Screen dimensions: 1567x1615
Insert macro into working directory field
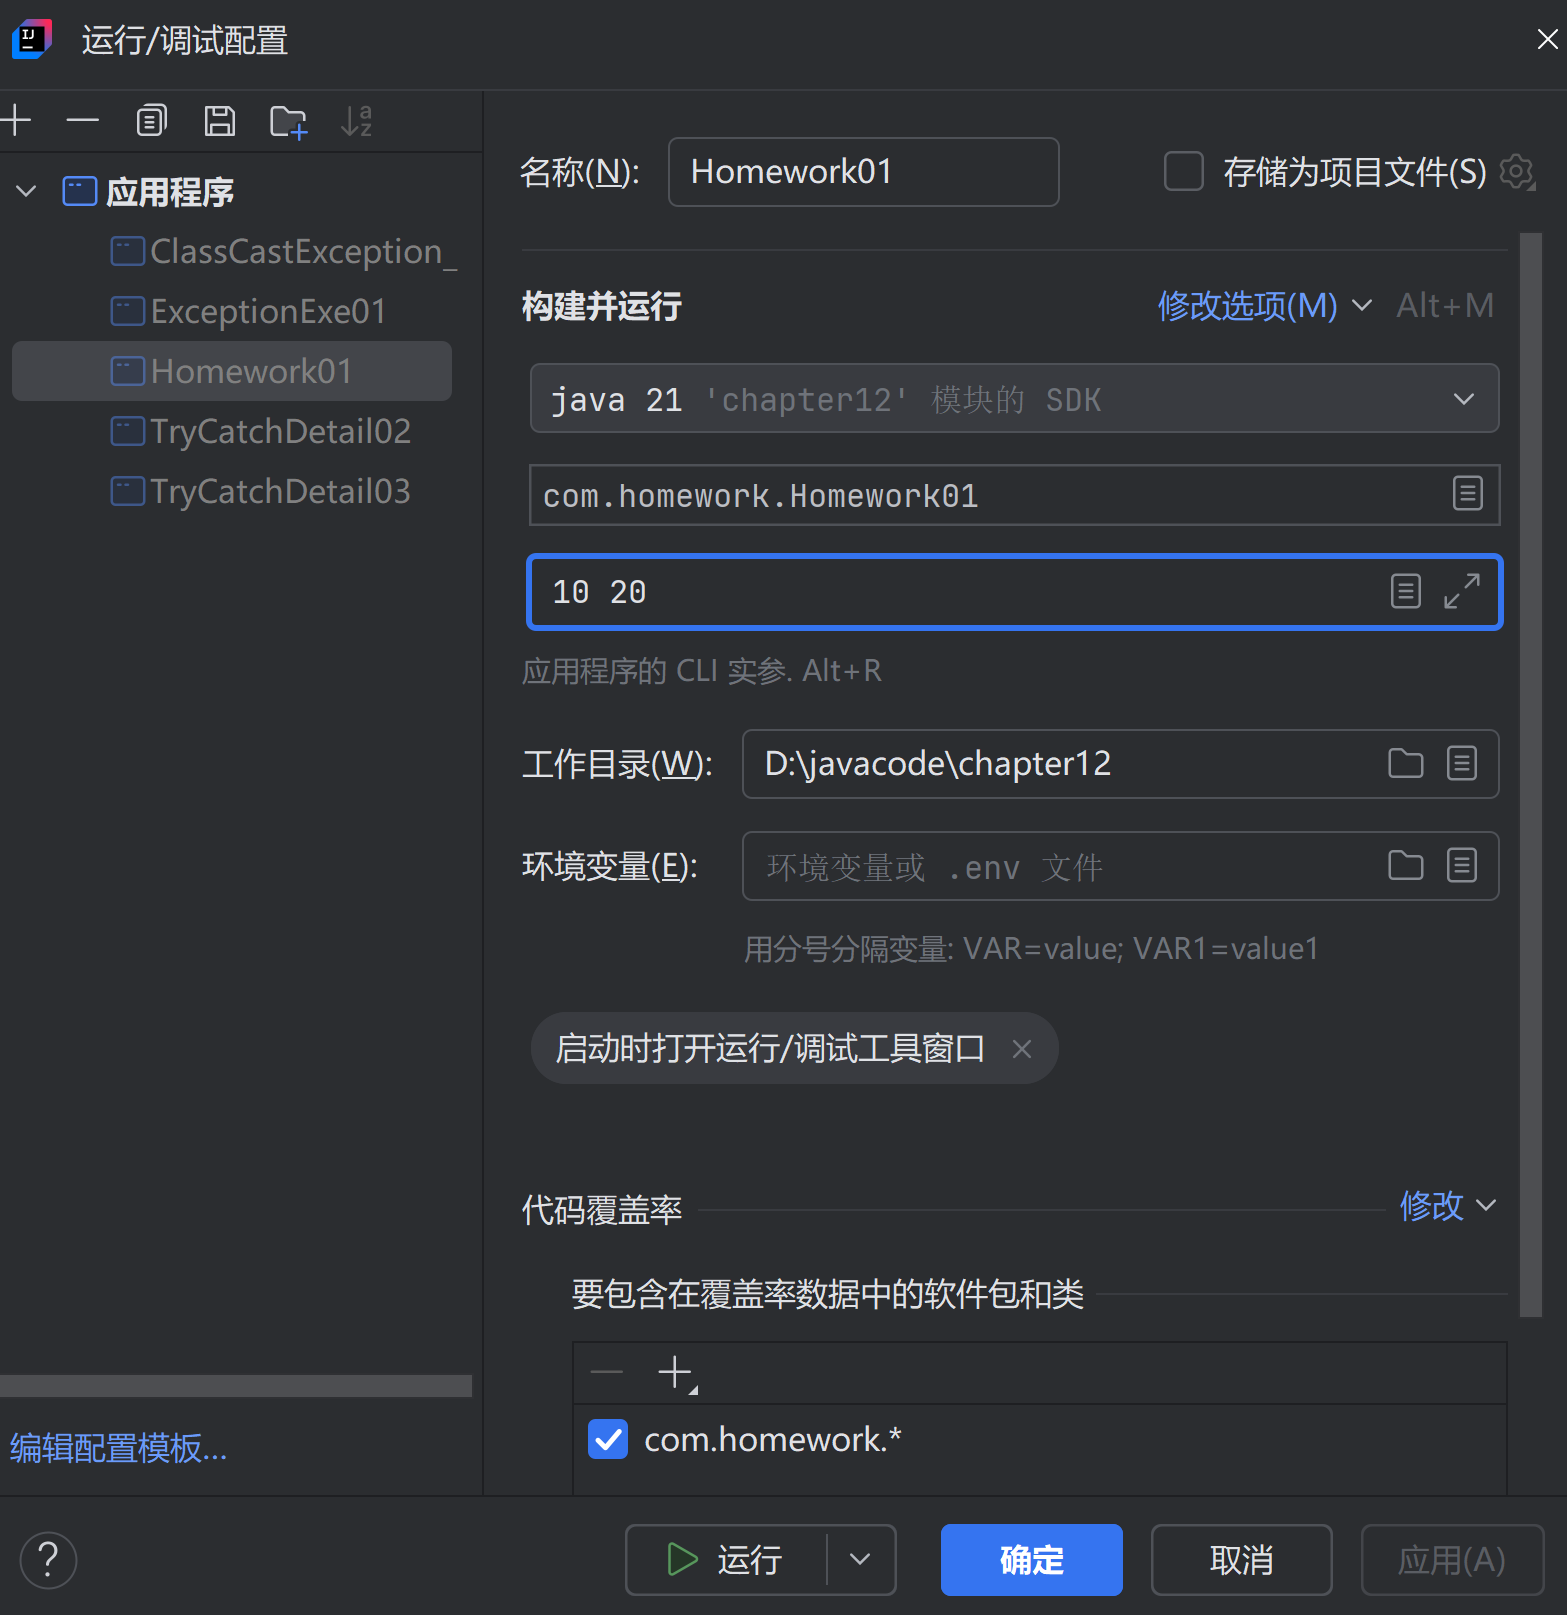1461,764
